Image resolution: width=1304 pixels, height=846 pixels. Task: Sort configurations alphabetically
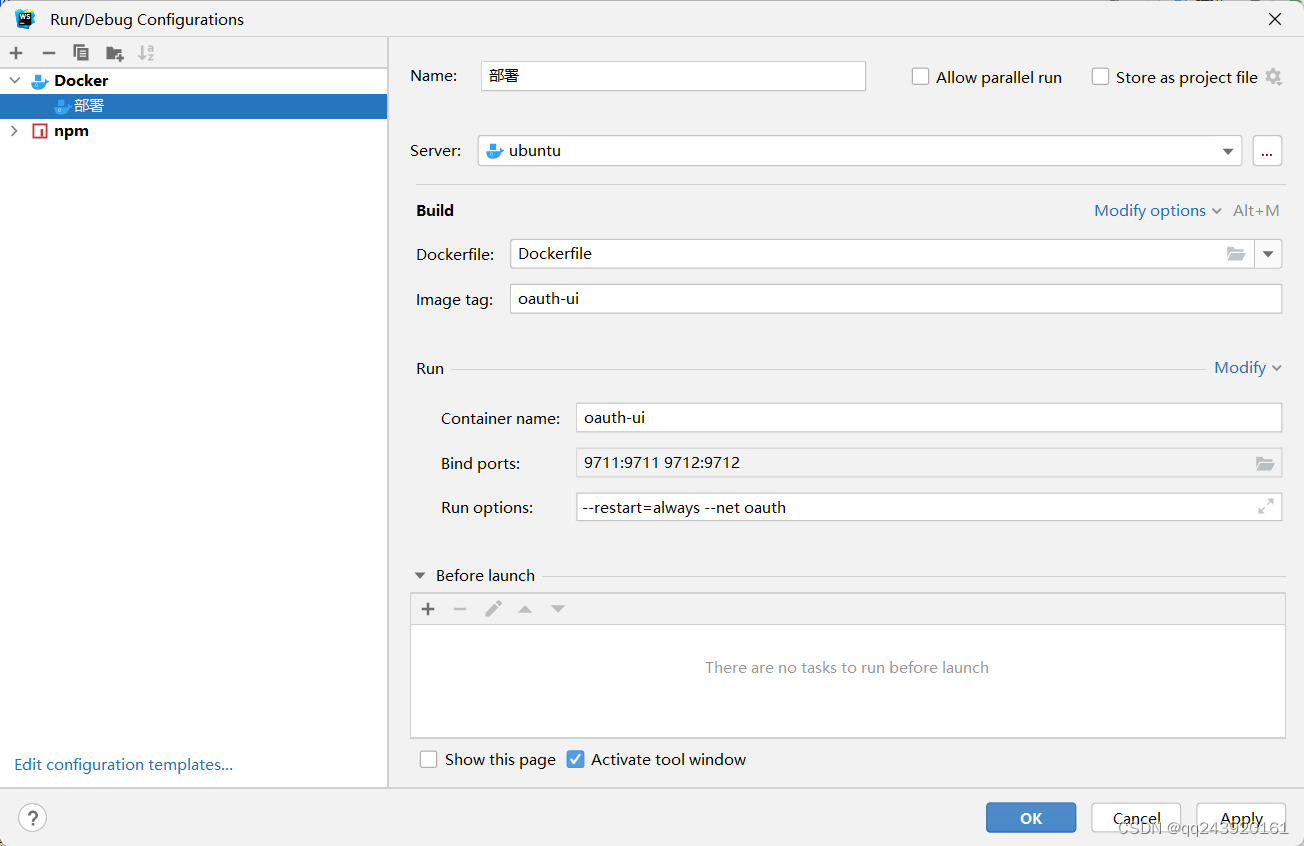[145, 52]
